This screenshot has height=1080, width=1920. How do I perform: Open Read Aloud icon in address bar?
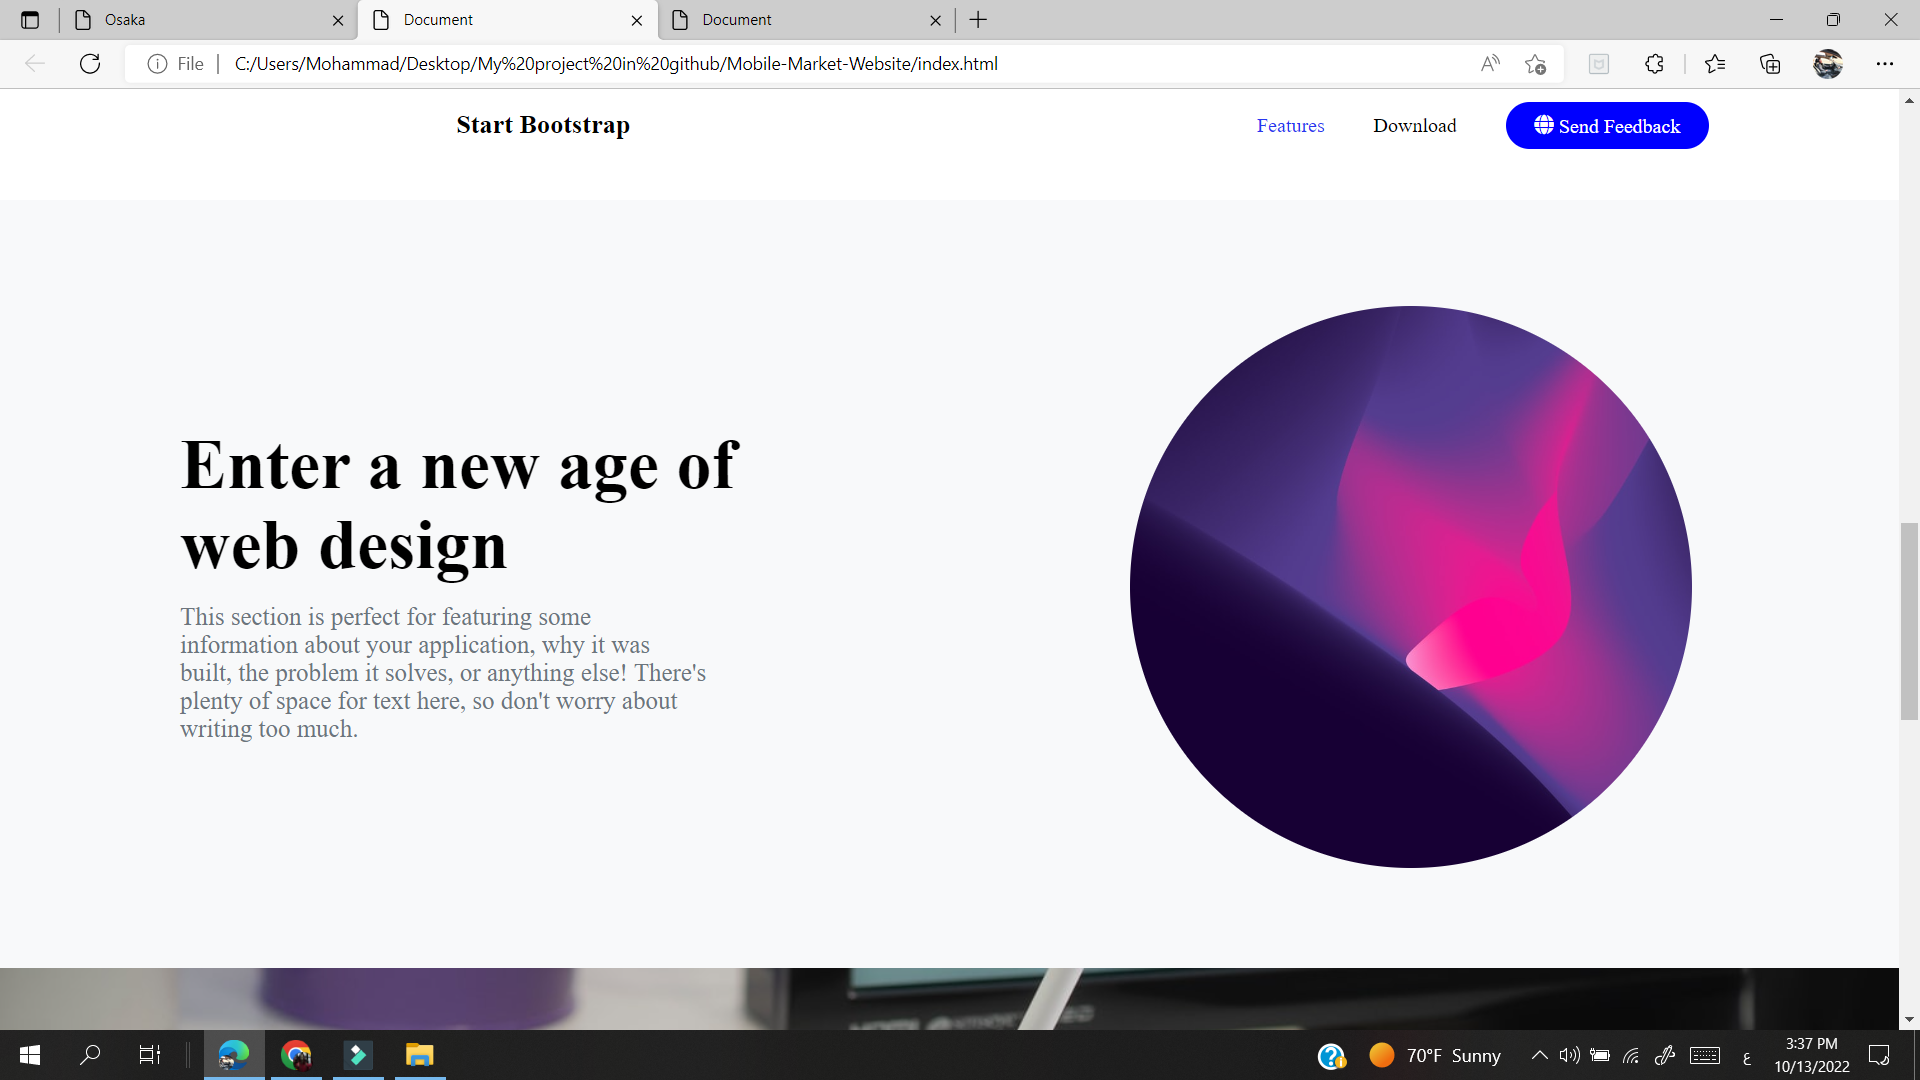click(x=1490, y=64)
